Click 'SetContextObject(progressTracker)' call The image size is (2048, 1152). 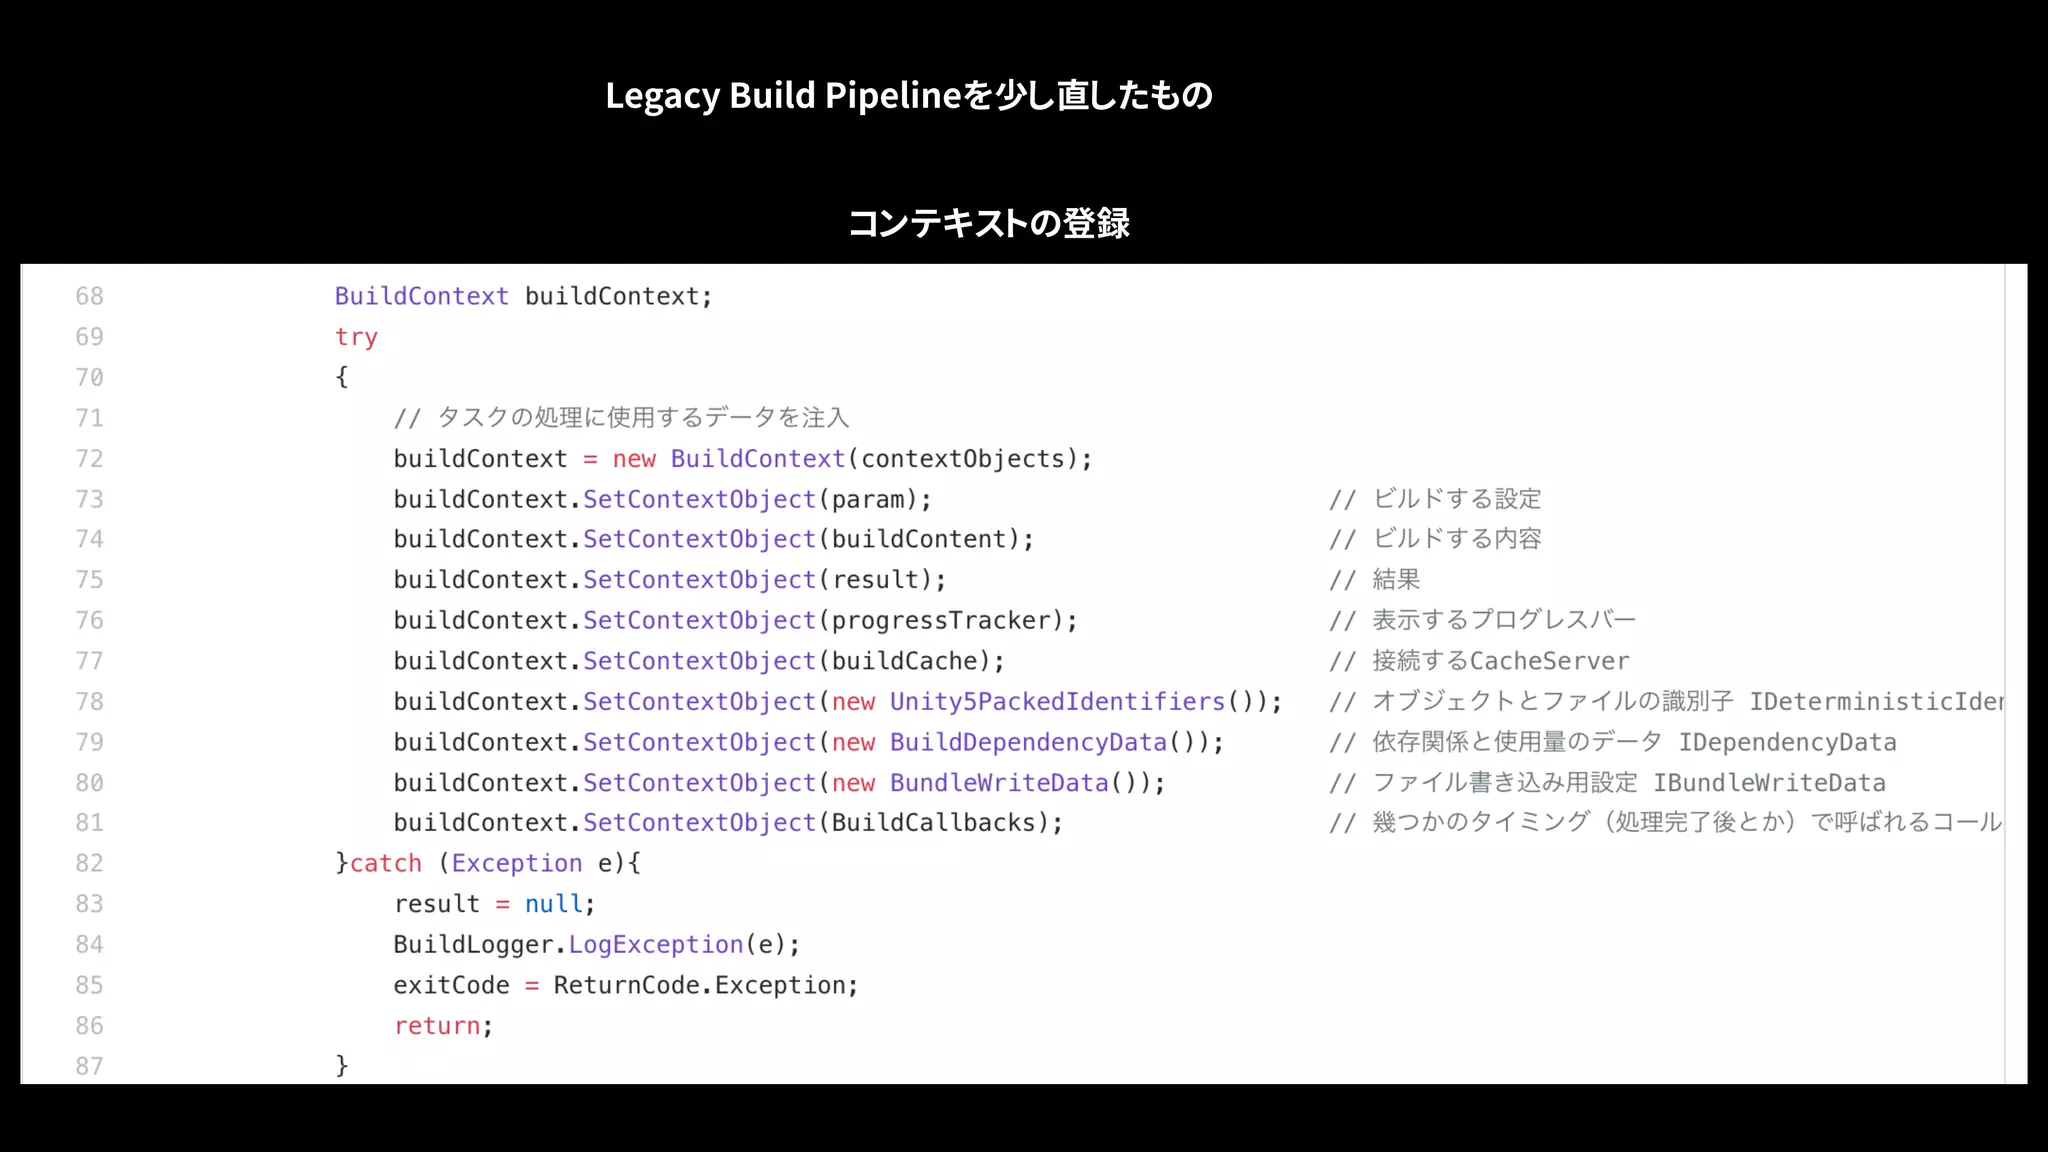pyautogui.click(x=823, y=620)
